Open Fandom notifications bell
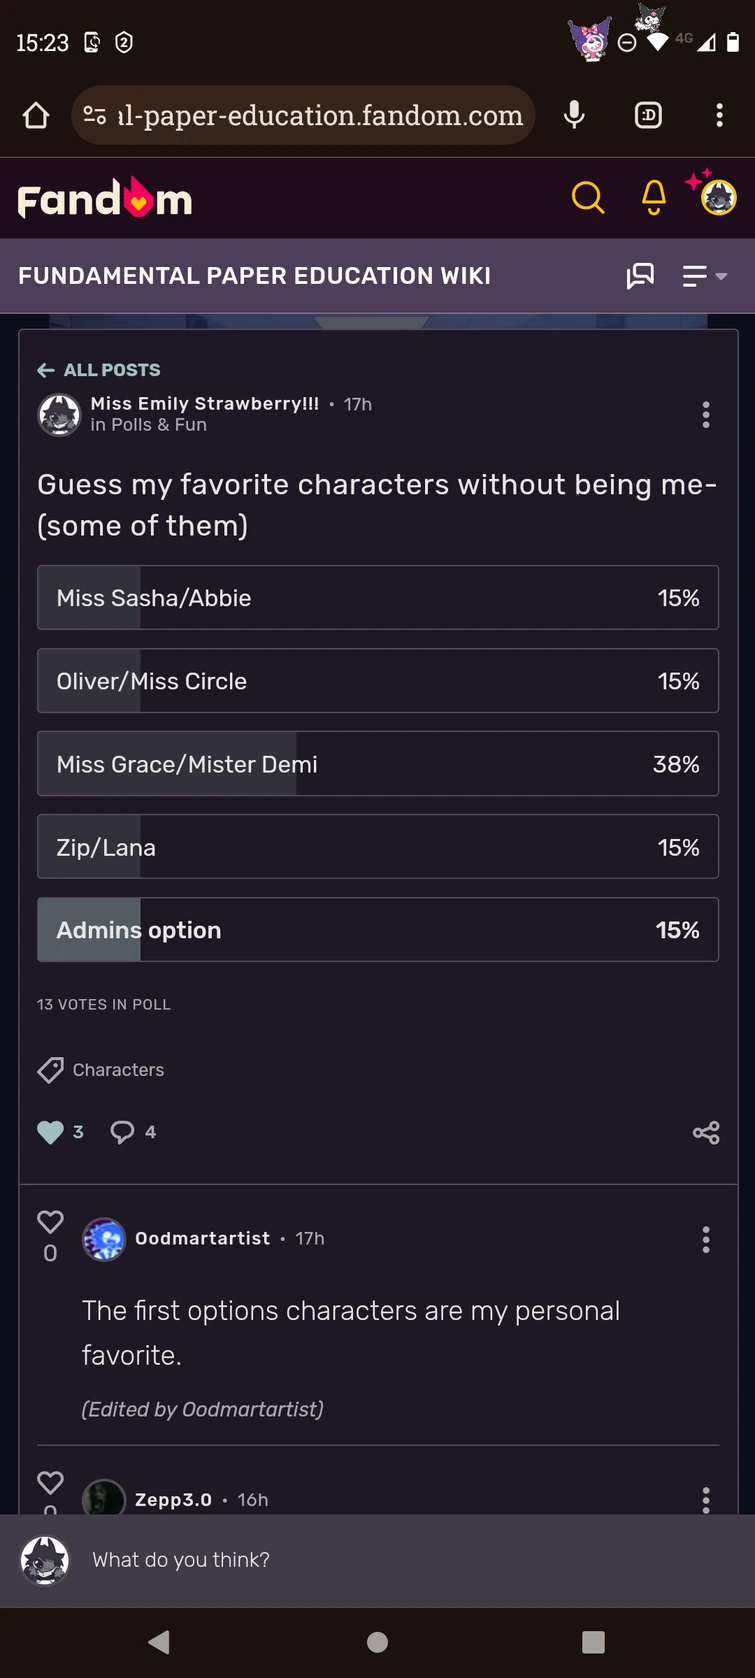Screen dimensions: 755x1678 [x=653, y=197]
